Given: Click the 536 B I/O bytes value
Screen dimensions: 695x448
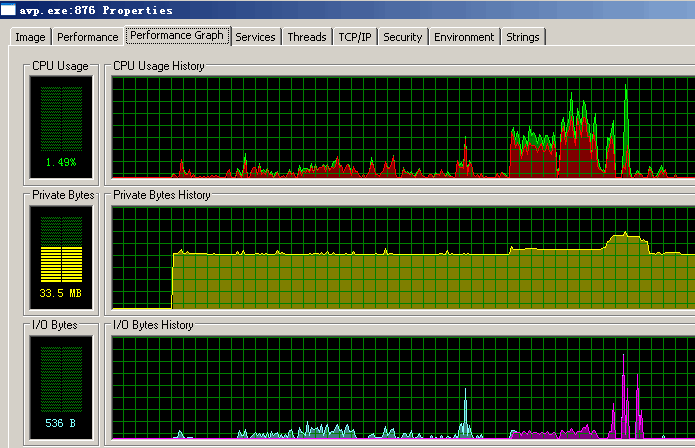Looking at the screenshot, I should [61, 423].
